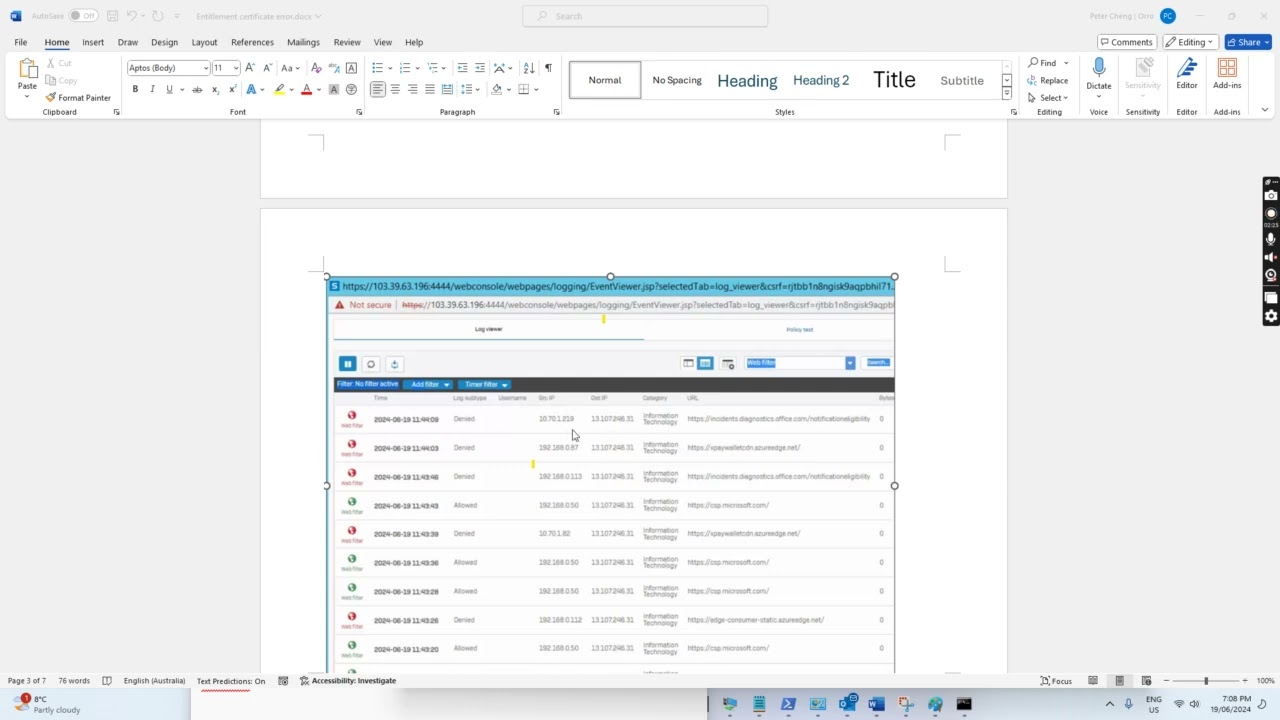Apply red font color
1280x720 pixels.
pos(307,89)
